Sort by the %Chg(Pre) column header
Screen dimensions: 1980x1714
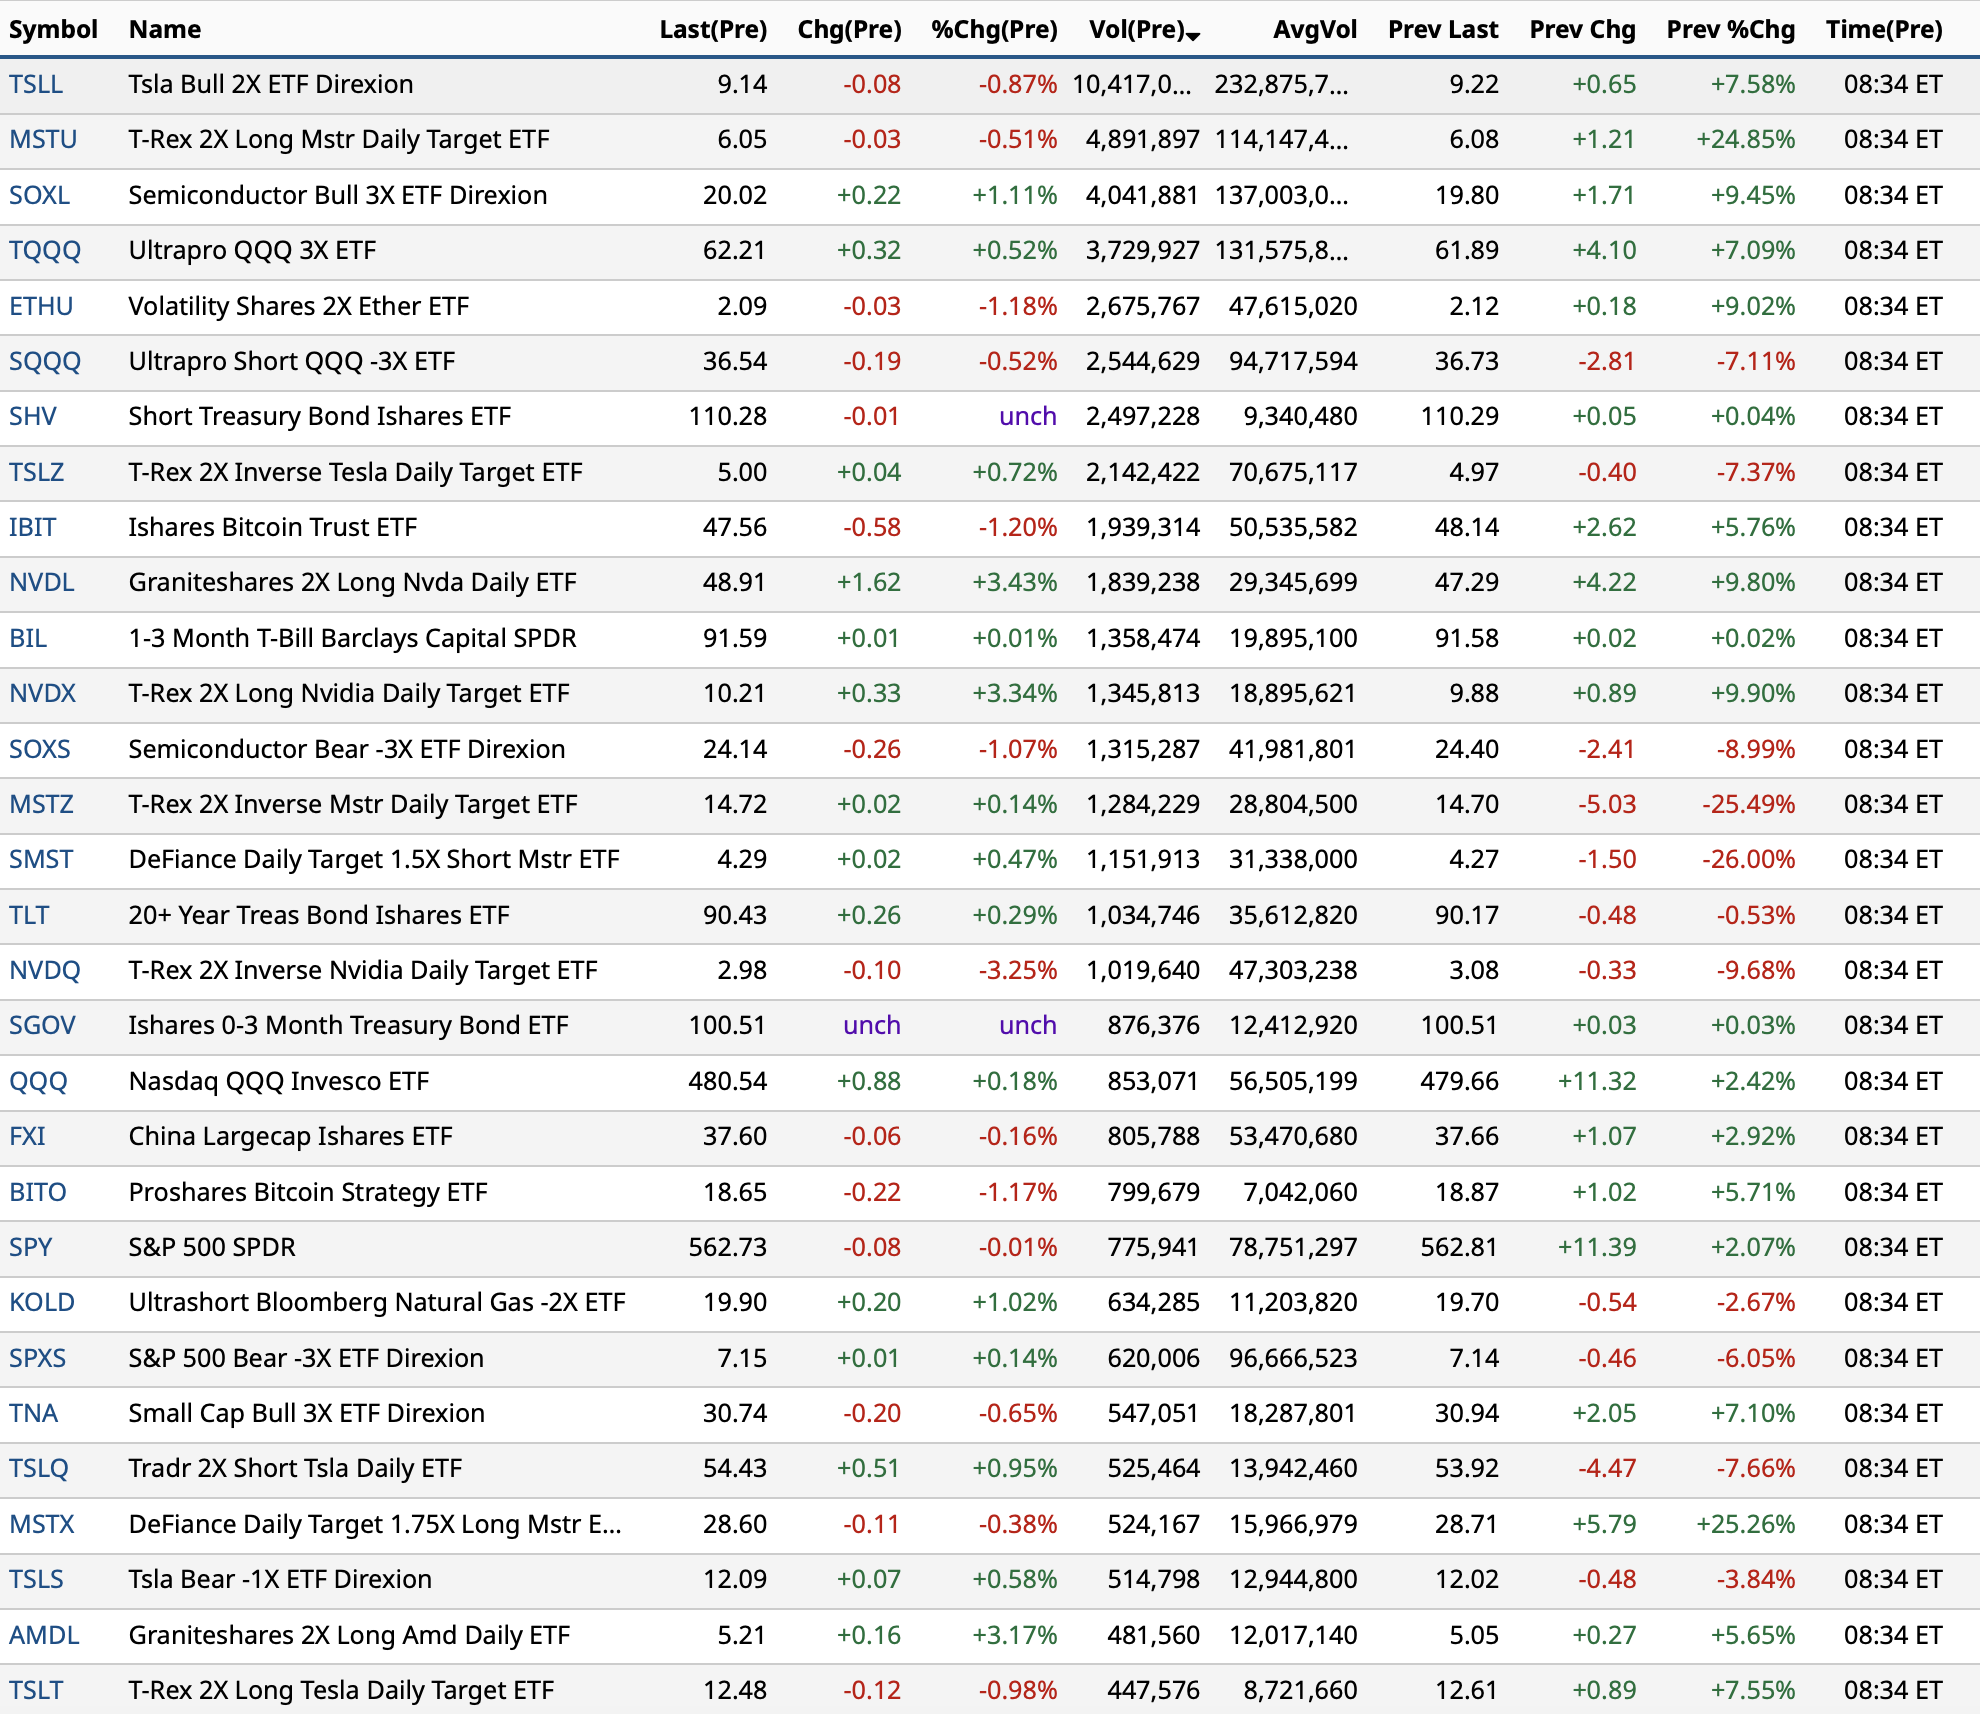tap(994, 29)
